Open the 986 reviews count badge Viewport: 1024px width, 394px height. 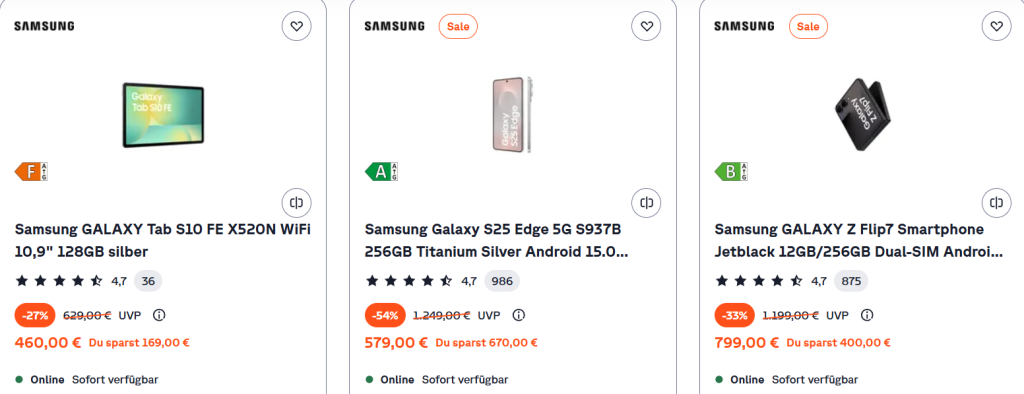coord(502,282)
